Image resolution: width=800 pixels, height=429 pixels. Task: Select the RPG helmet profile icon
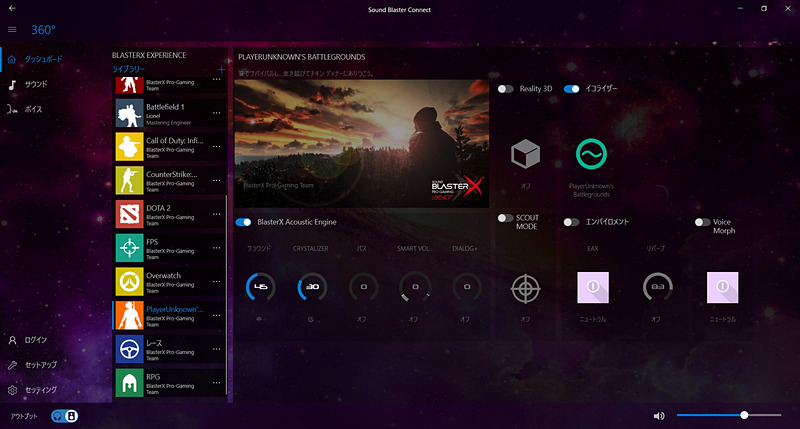pos(129,383)
